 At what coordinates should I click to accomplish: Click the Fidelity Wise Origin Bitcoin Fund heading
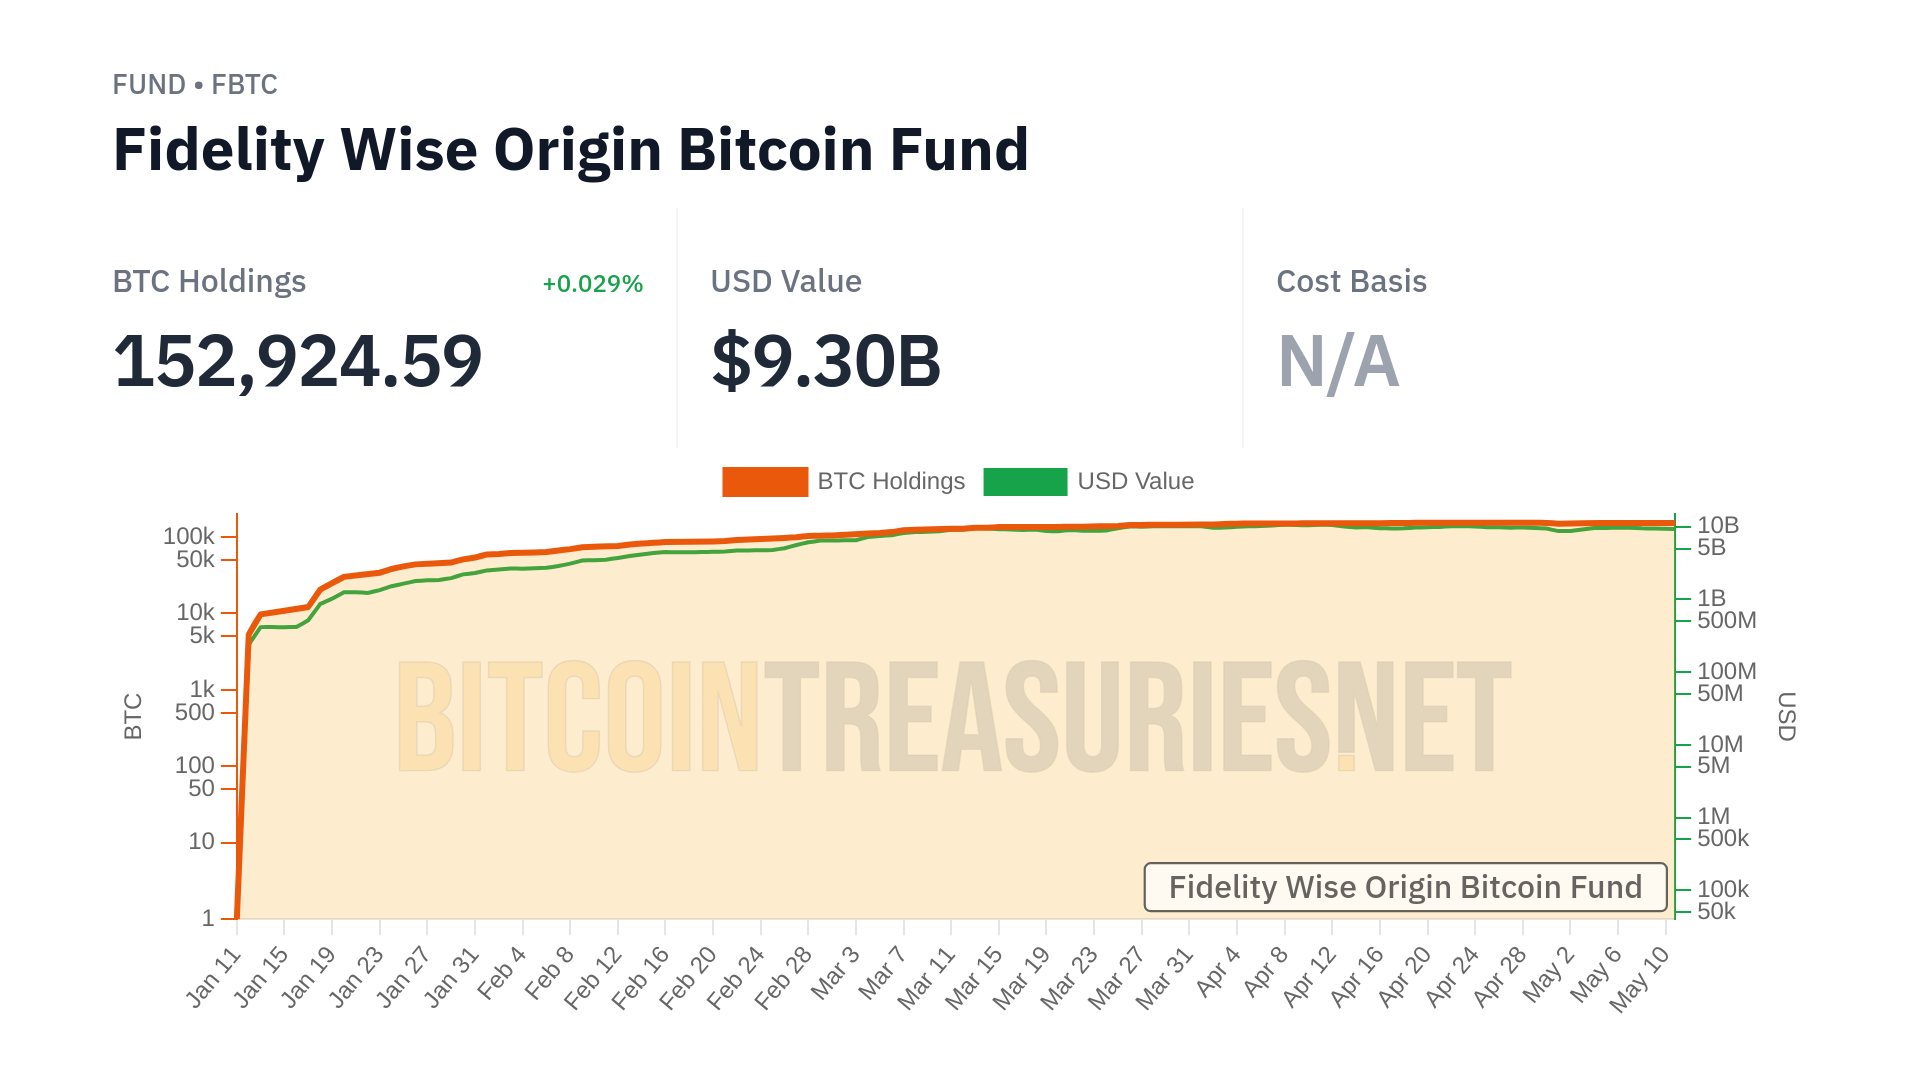[x=571, y=150]
